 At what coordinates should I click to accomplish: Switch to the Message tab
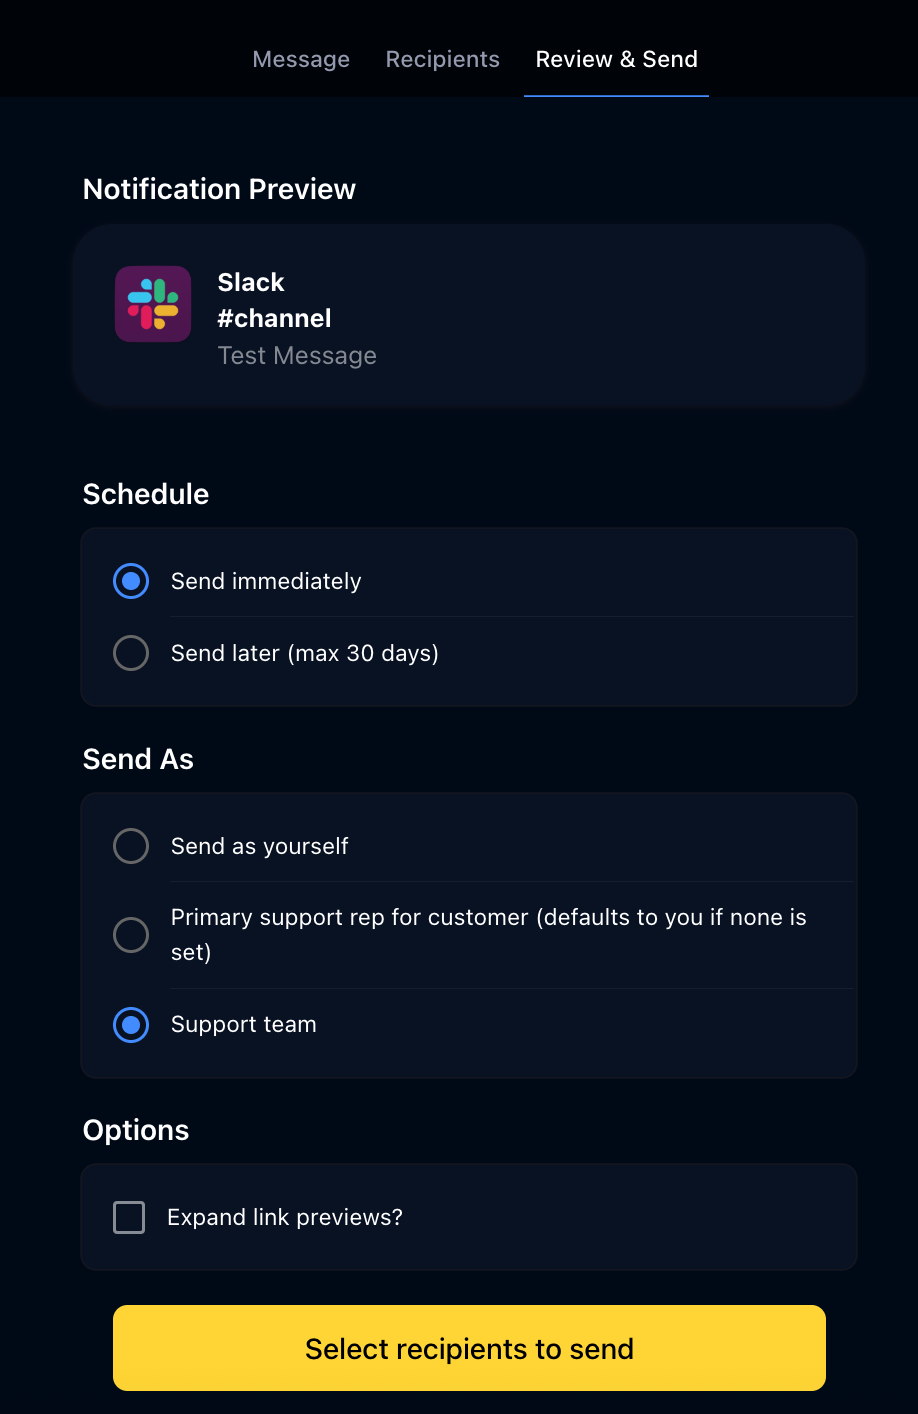(x=301, y=60)
